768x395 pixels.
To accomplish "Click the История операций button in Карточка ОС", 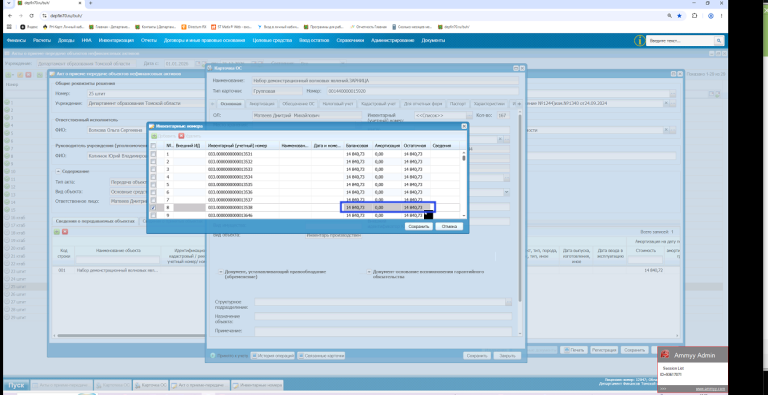I will point(273,356).
